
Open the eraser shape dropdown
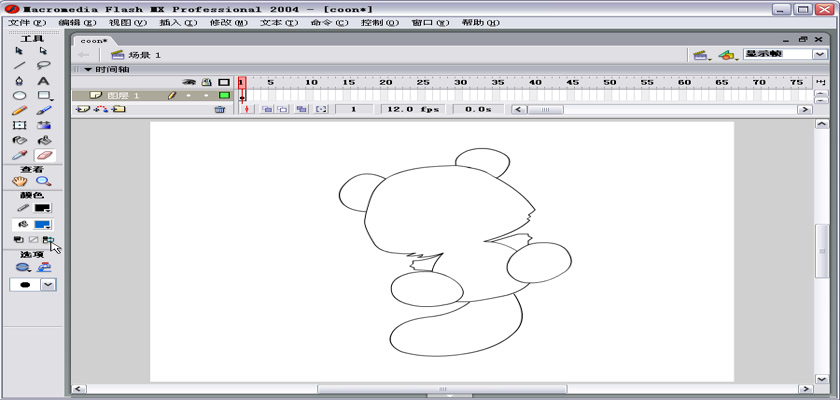[48, 285]
